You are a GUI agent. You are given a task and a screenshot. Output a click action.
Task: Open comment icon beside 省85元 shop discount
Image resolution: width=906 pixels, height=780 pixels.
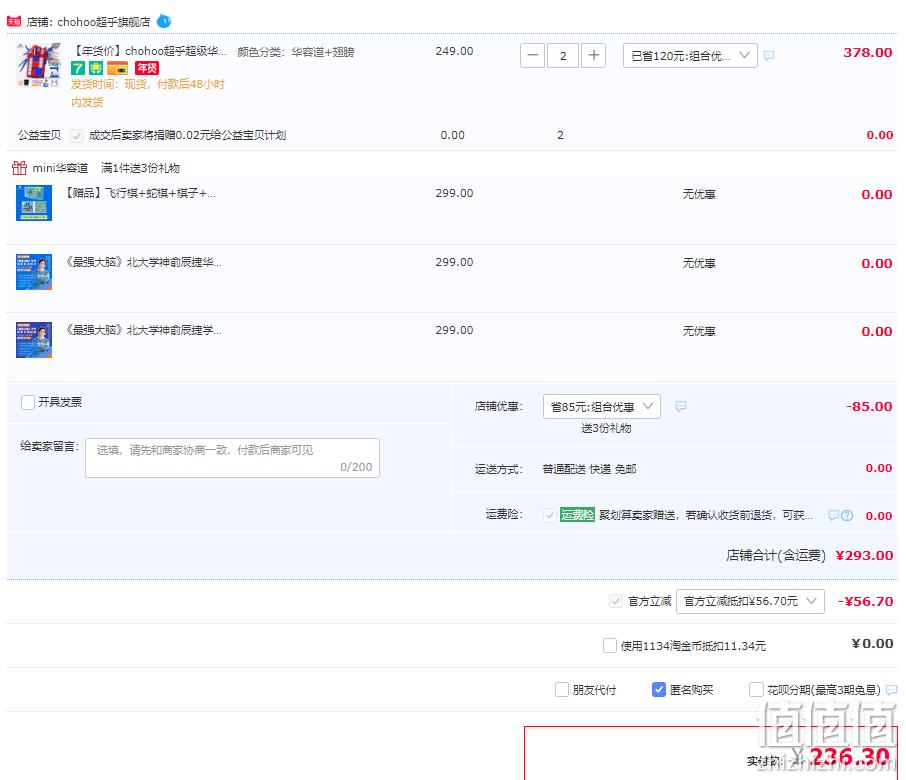(681, 406)
